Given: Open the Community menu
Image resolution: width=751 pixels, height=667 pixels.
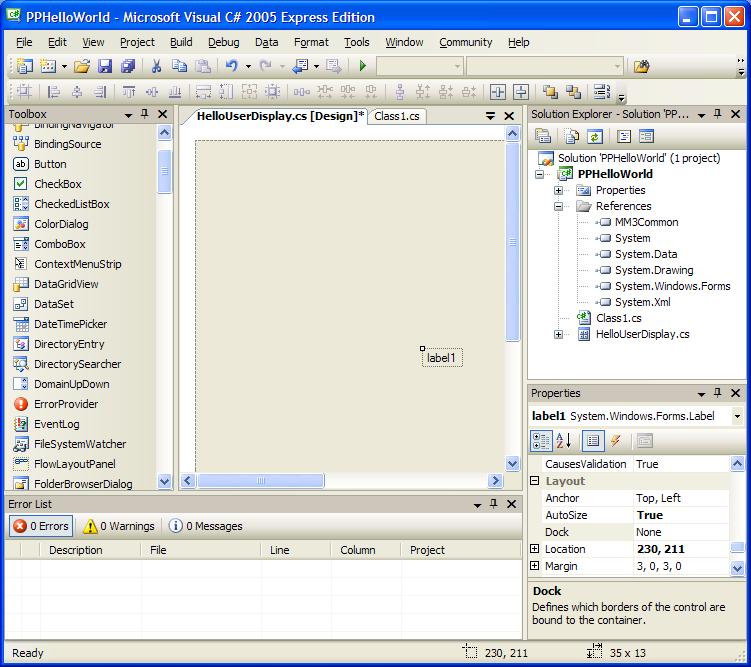Looking at the screenshot, I should click(466, 42).
